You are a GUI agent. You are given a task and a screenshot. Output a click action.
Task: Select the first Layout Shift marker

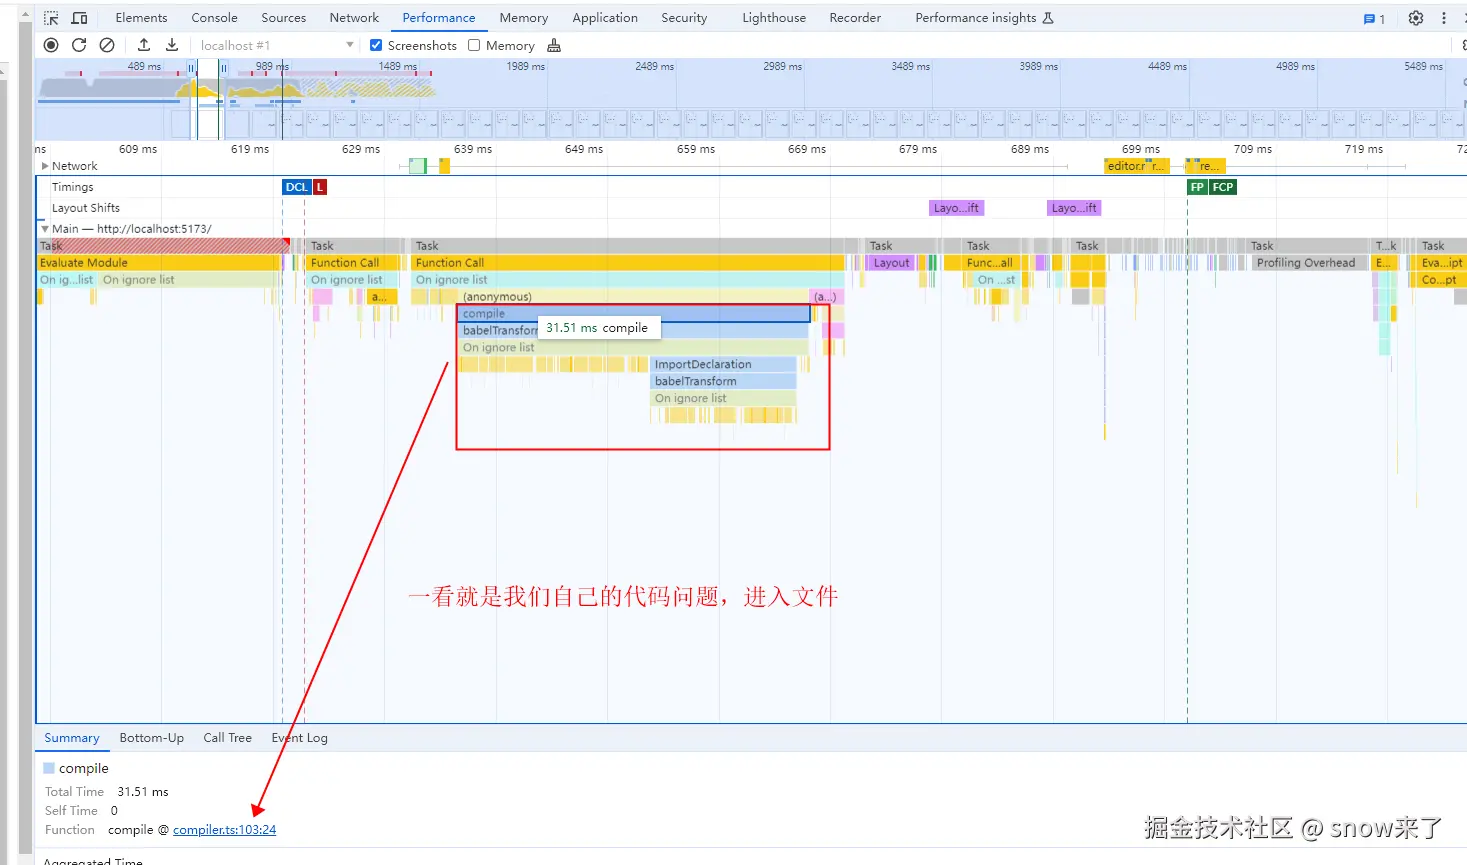(957, 208)
